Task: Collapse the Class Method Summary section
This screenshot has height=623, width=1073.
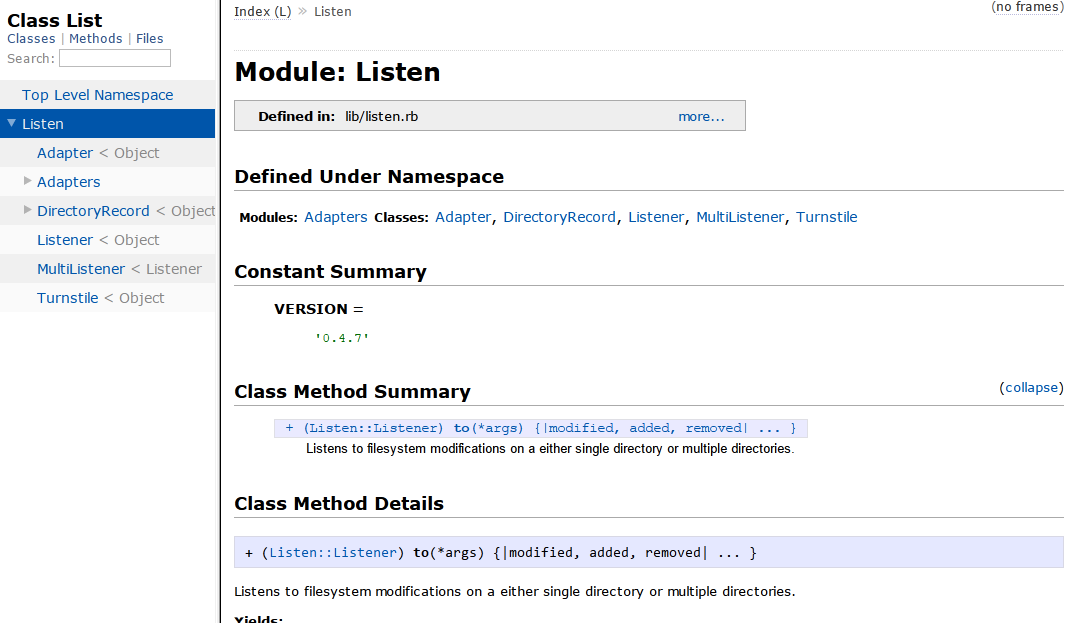Action: [1031, 387]
